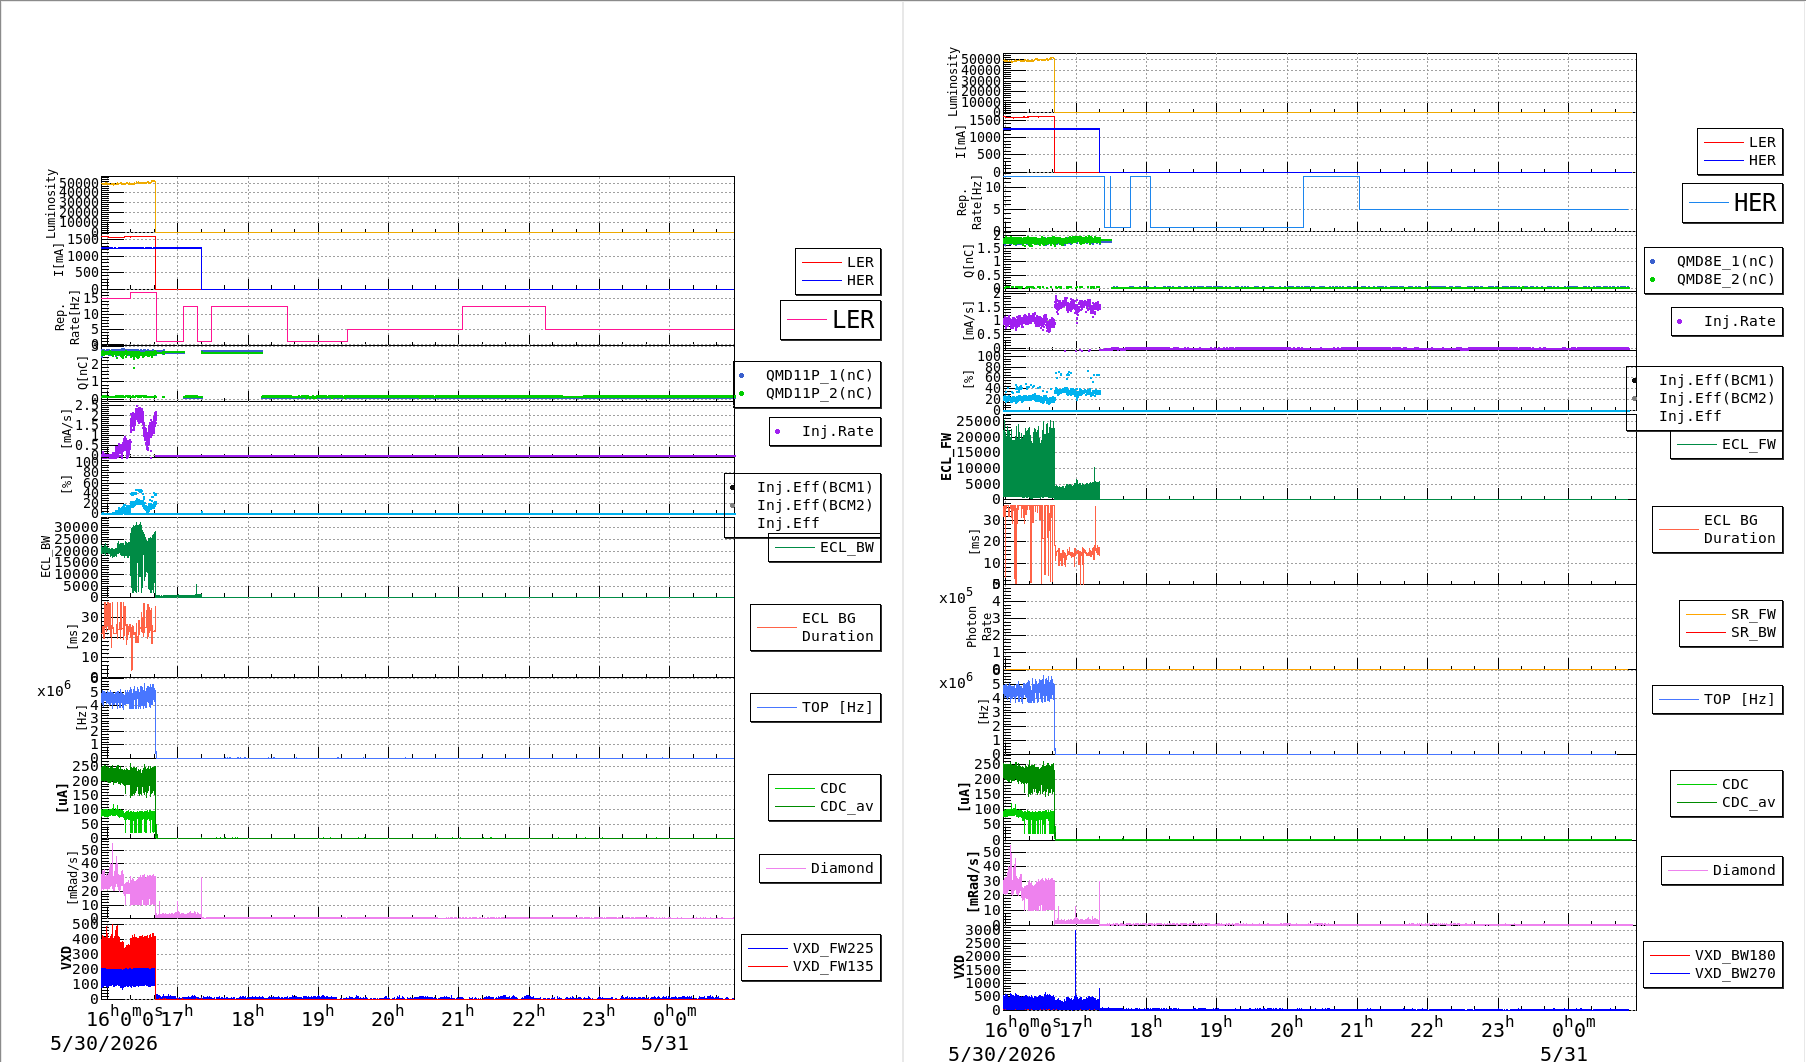The image size is (1806, 1062).
Task: Click the ECL_BW legend label
Action: pyautogui.click(x=846, y=547)
